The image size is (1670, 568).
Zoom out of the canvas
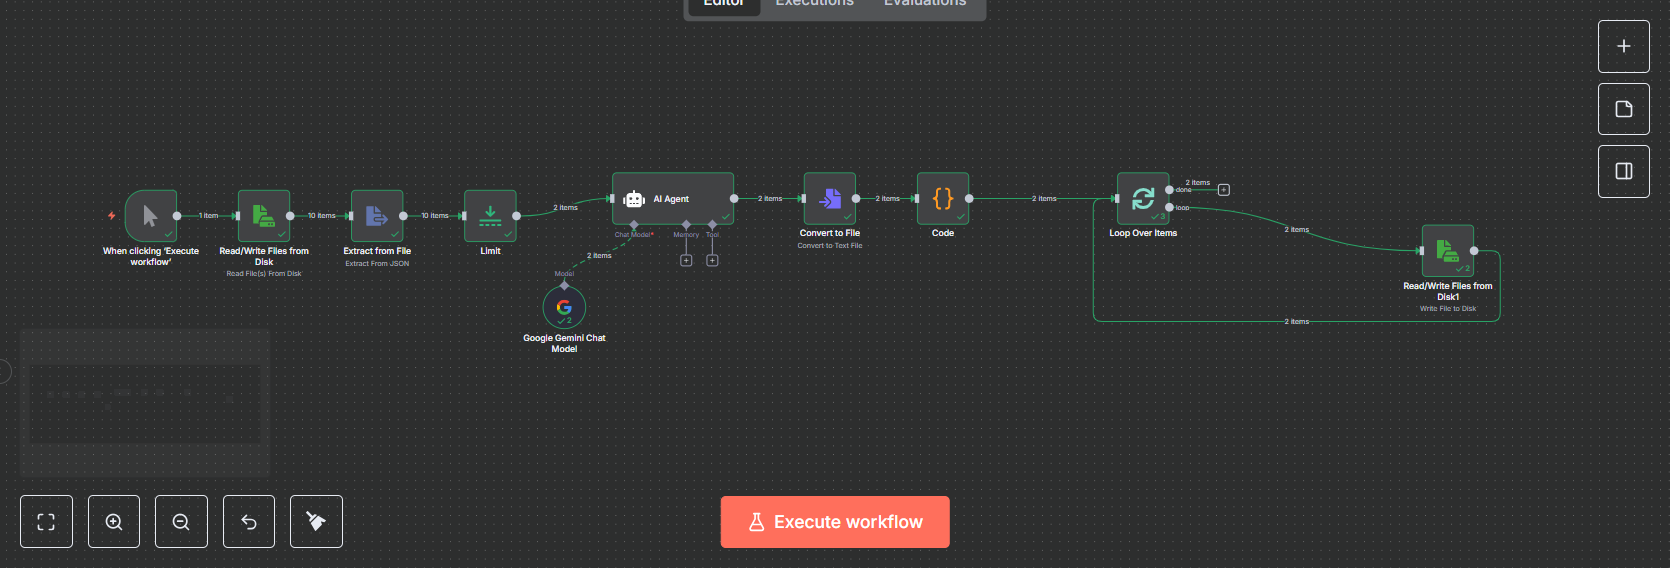[181, 522]
